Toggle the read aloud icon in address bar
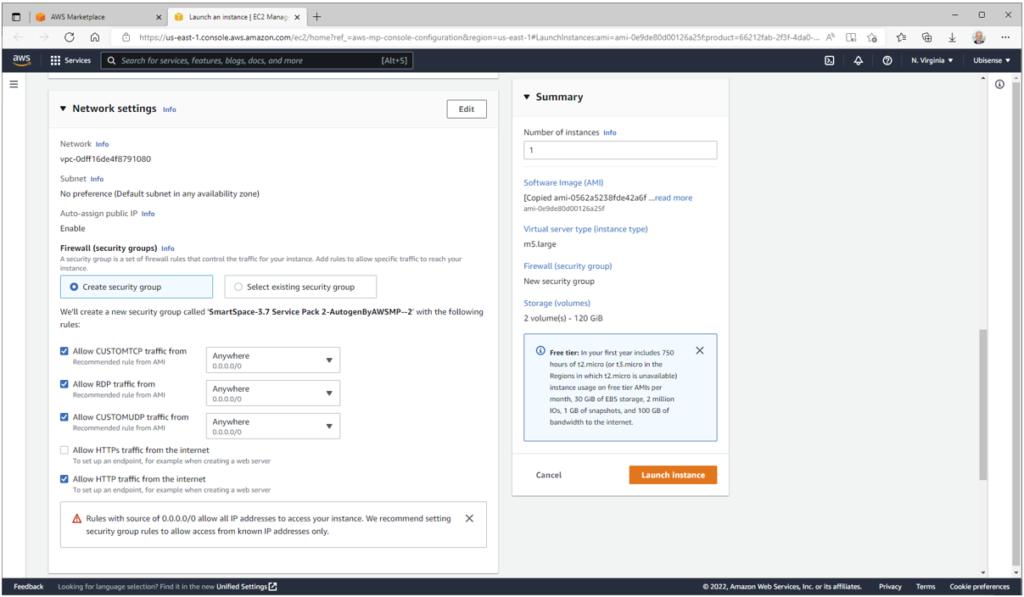This screenshot has height=597, width=1024. (830, 37)
